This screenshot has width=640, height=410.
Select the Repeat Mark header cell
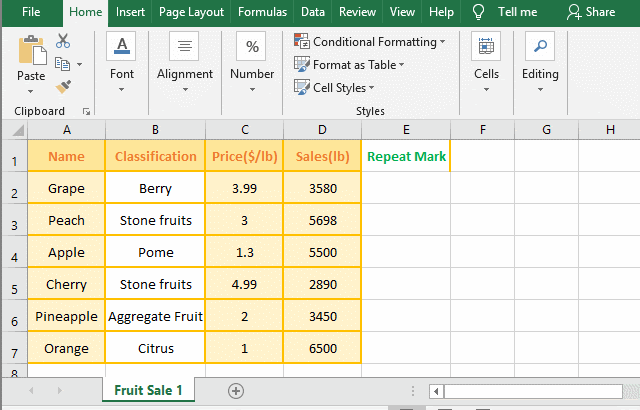(406, 156)
